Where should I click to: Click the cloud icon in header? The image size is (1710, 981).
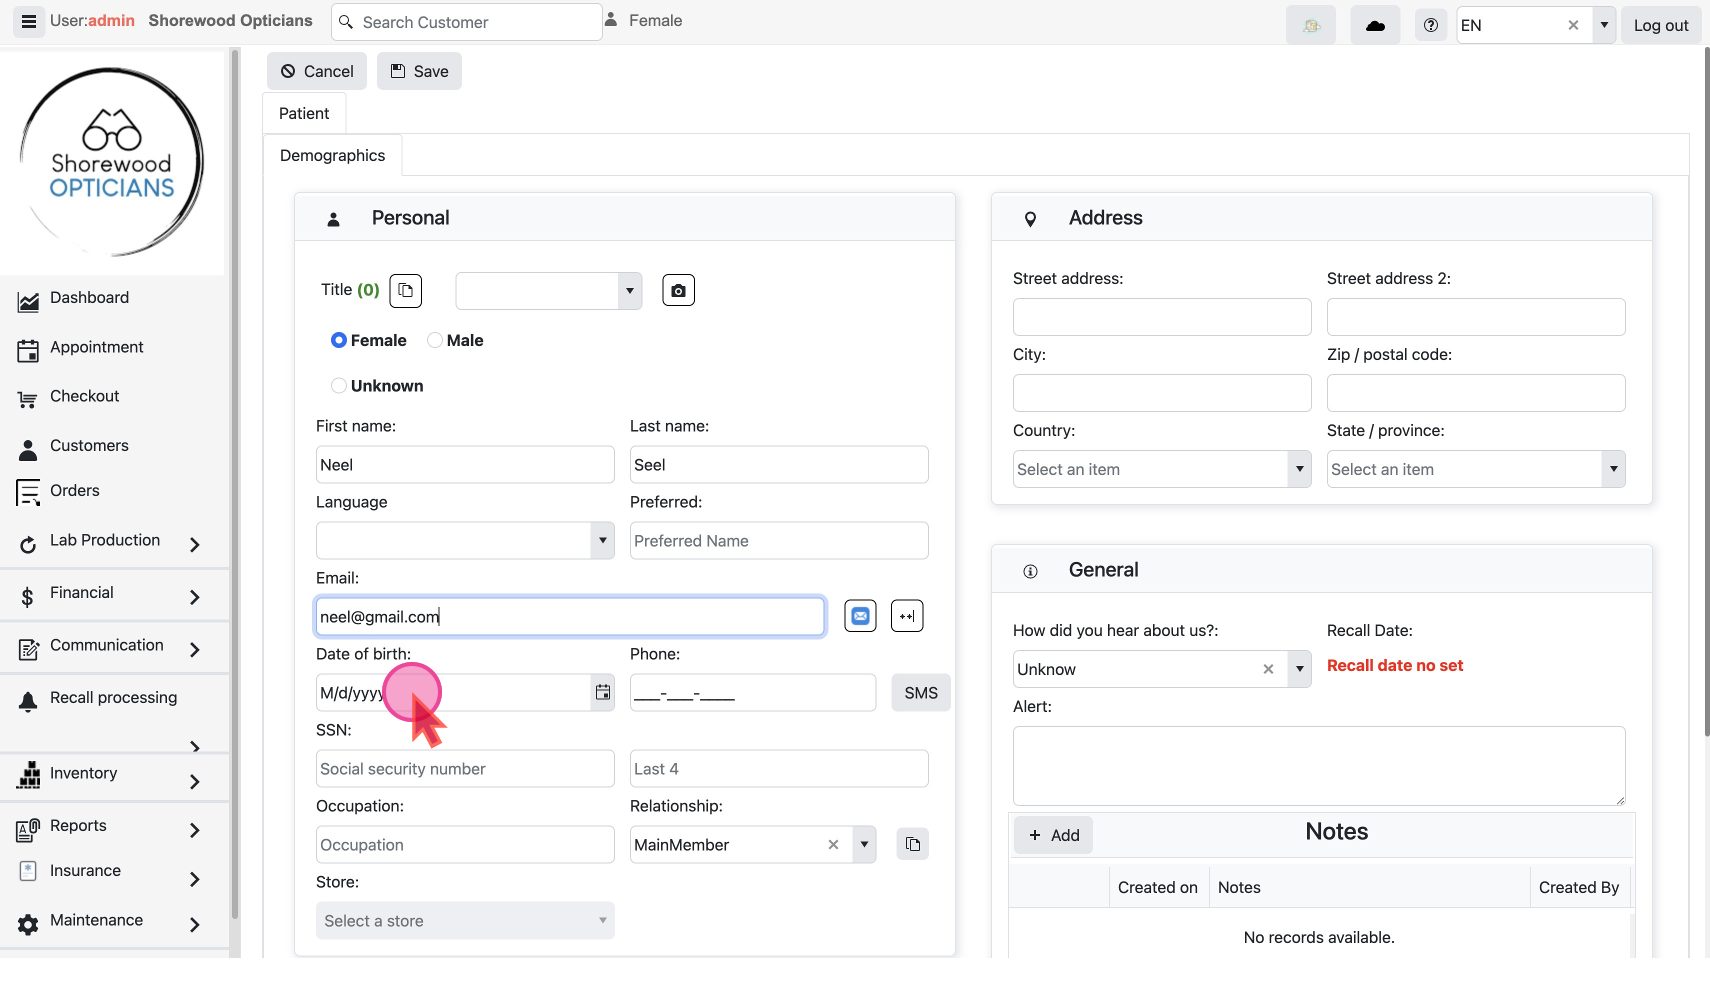(1375, 25)
